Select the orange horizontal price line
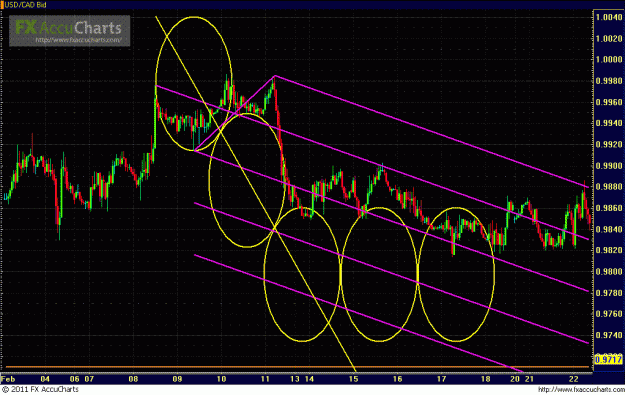The height and width of the screenshot is (395, 625). pyautogui.click(x=297, y=367)
